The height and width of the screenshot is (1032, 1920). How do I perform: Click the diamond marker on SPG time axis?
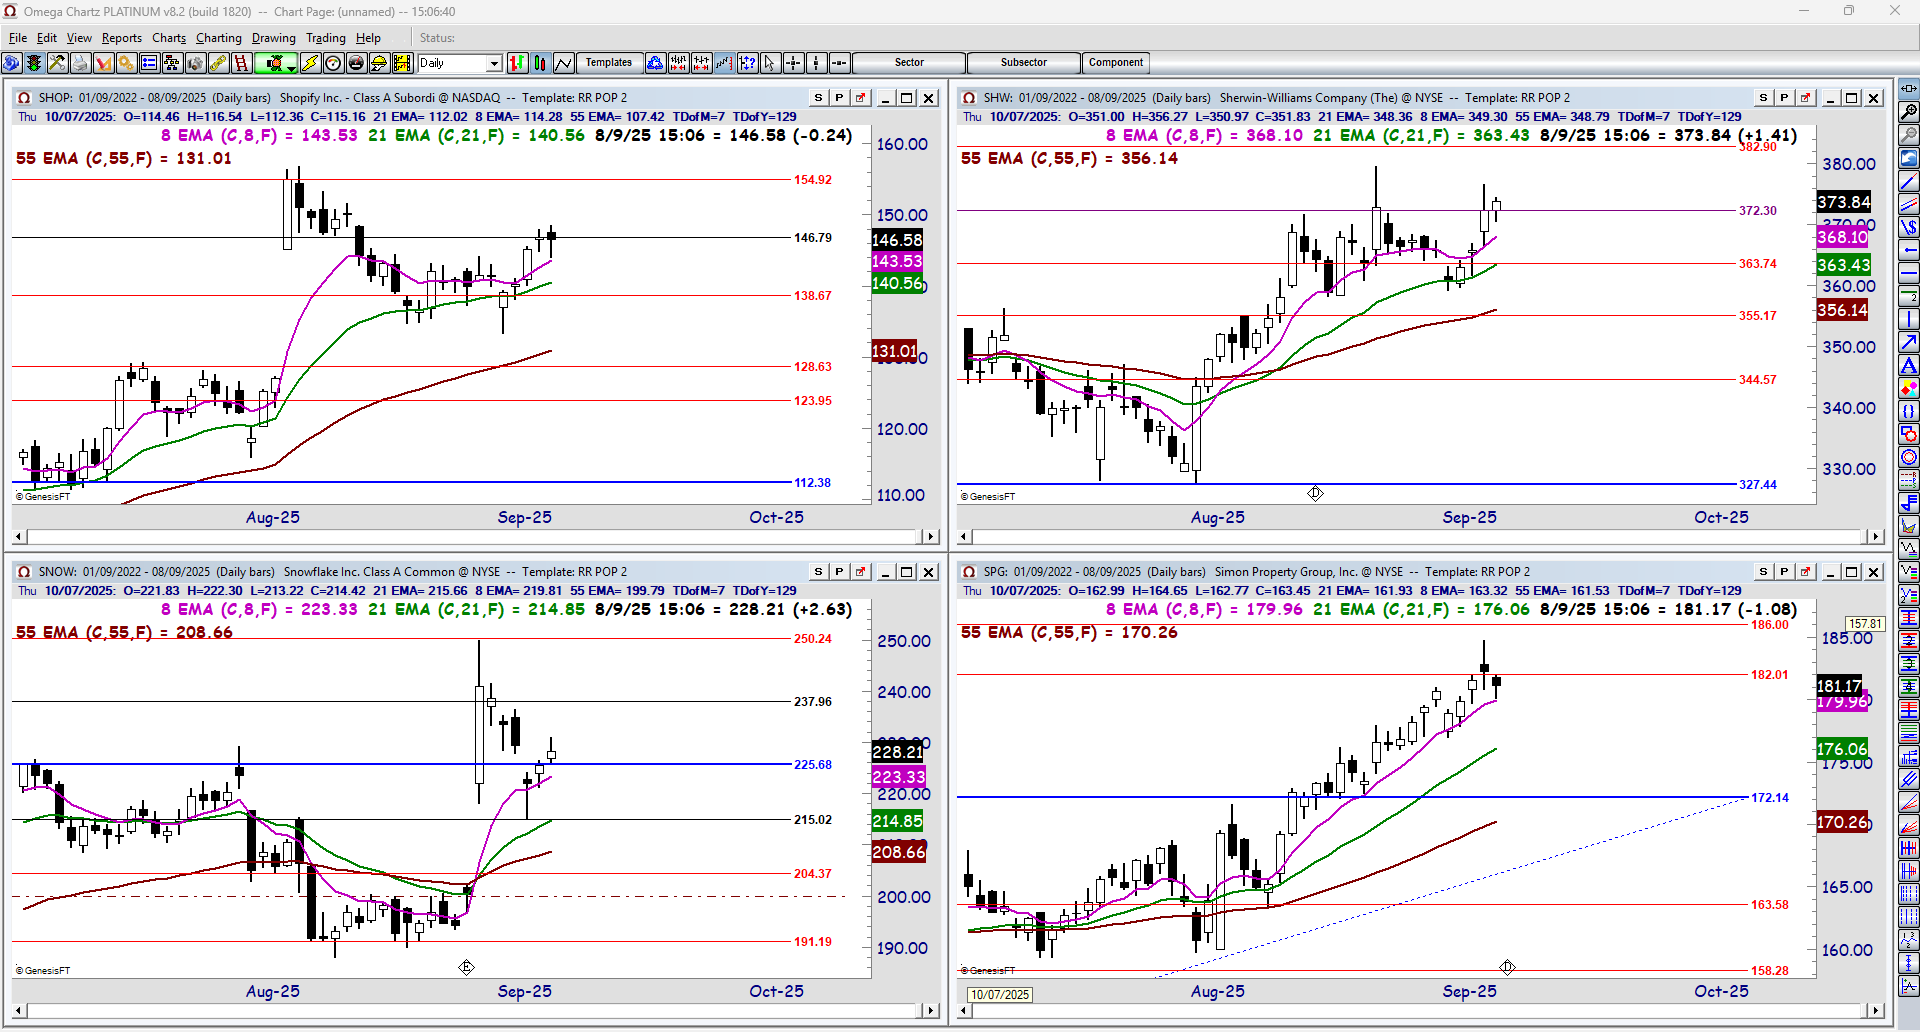(x=1507, y=967)
